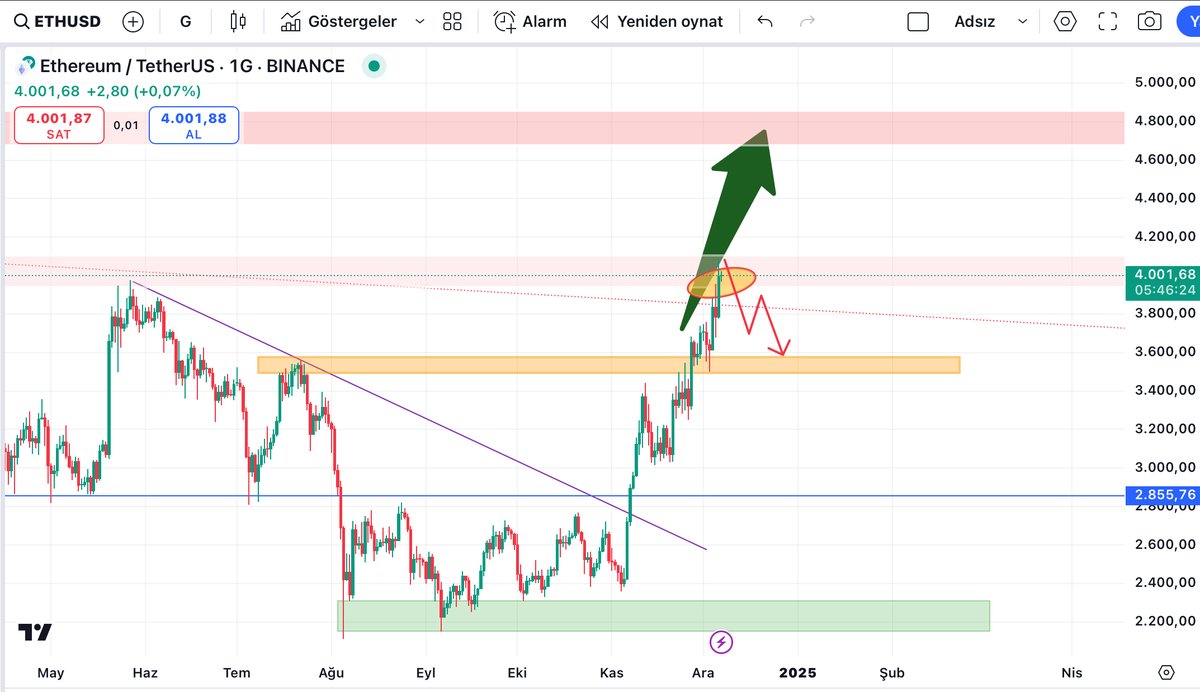The width and height of the screenshot is (1200, 692).
Task: Click the May month label on time axis
Action: [51, 672]
